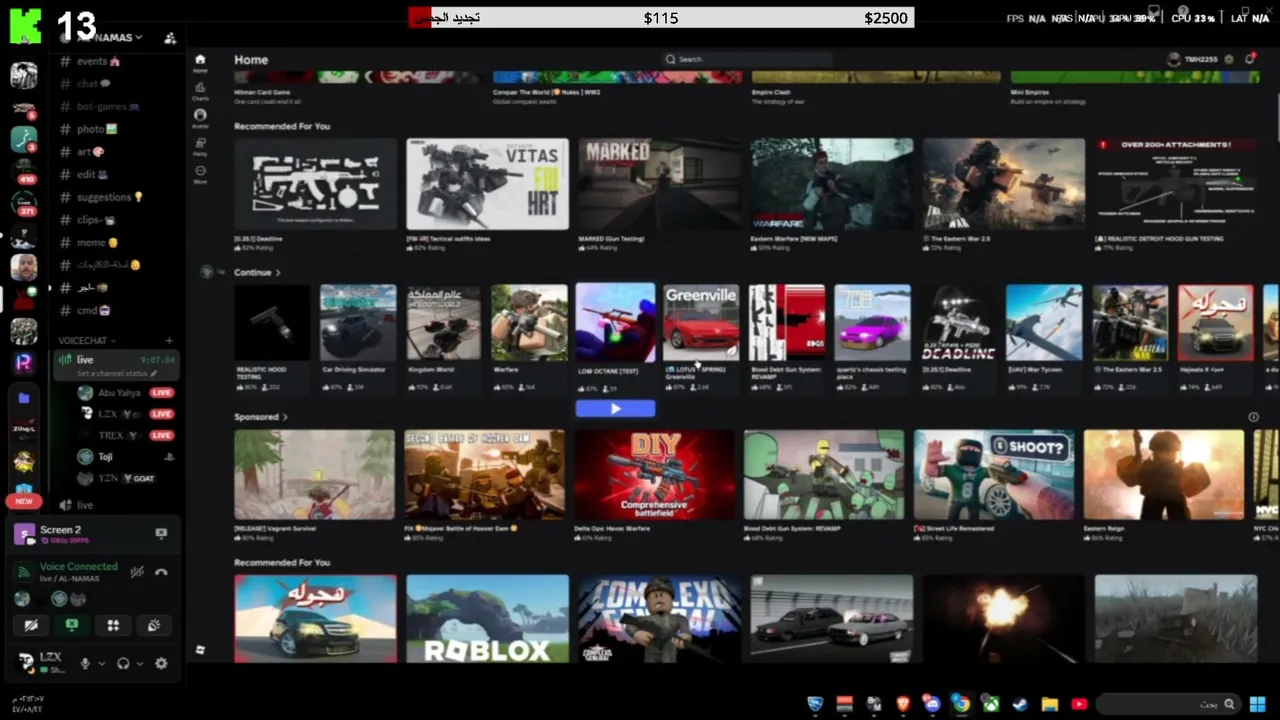Open the Roblox Avatar sidebar icon
This screenshot has width=1280, height=720.
(200, 118)
